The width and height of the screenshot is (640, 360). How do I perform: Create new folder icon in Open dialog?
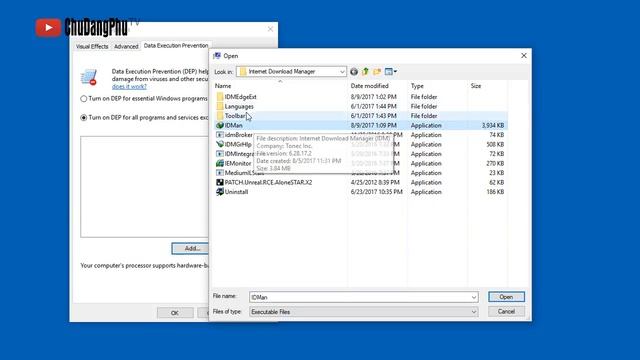point(377,72)
